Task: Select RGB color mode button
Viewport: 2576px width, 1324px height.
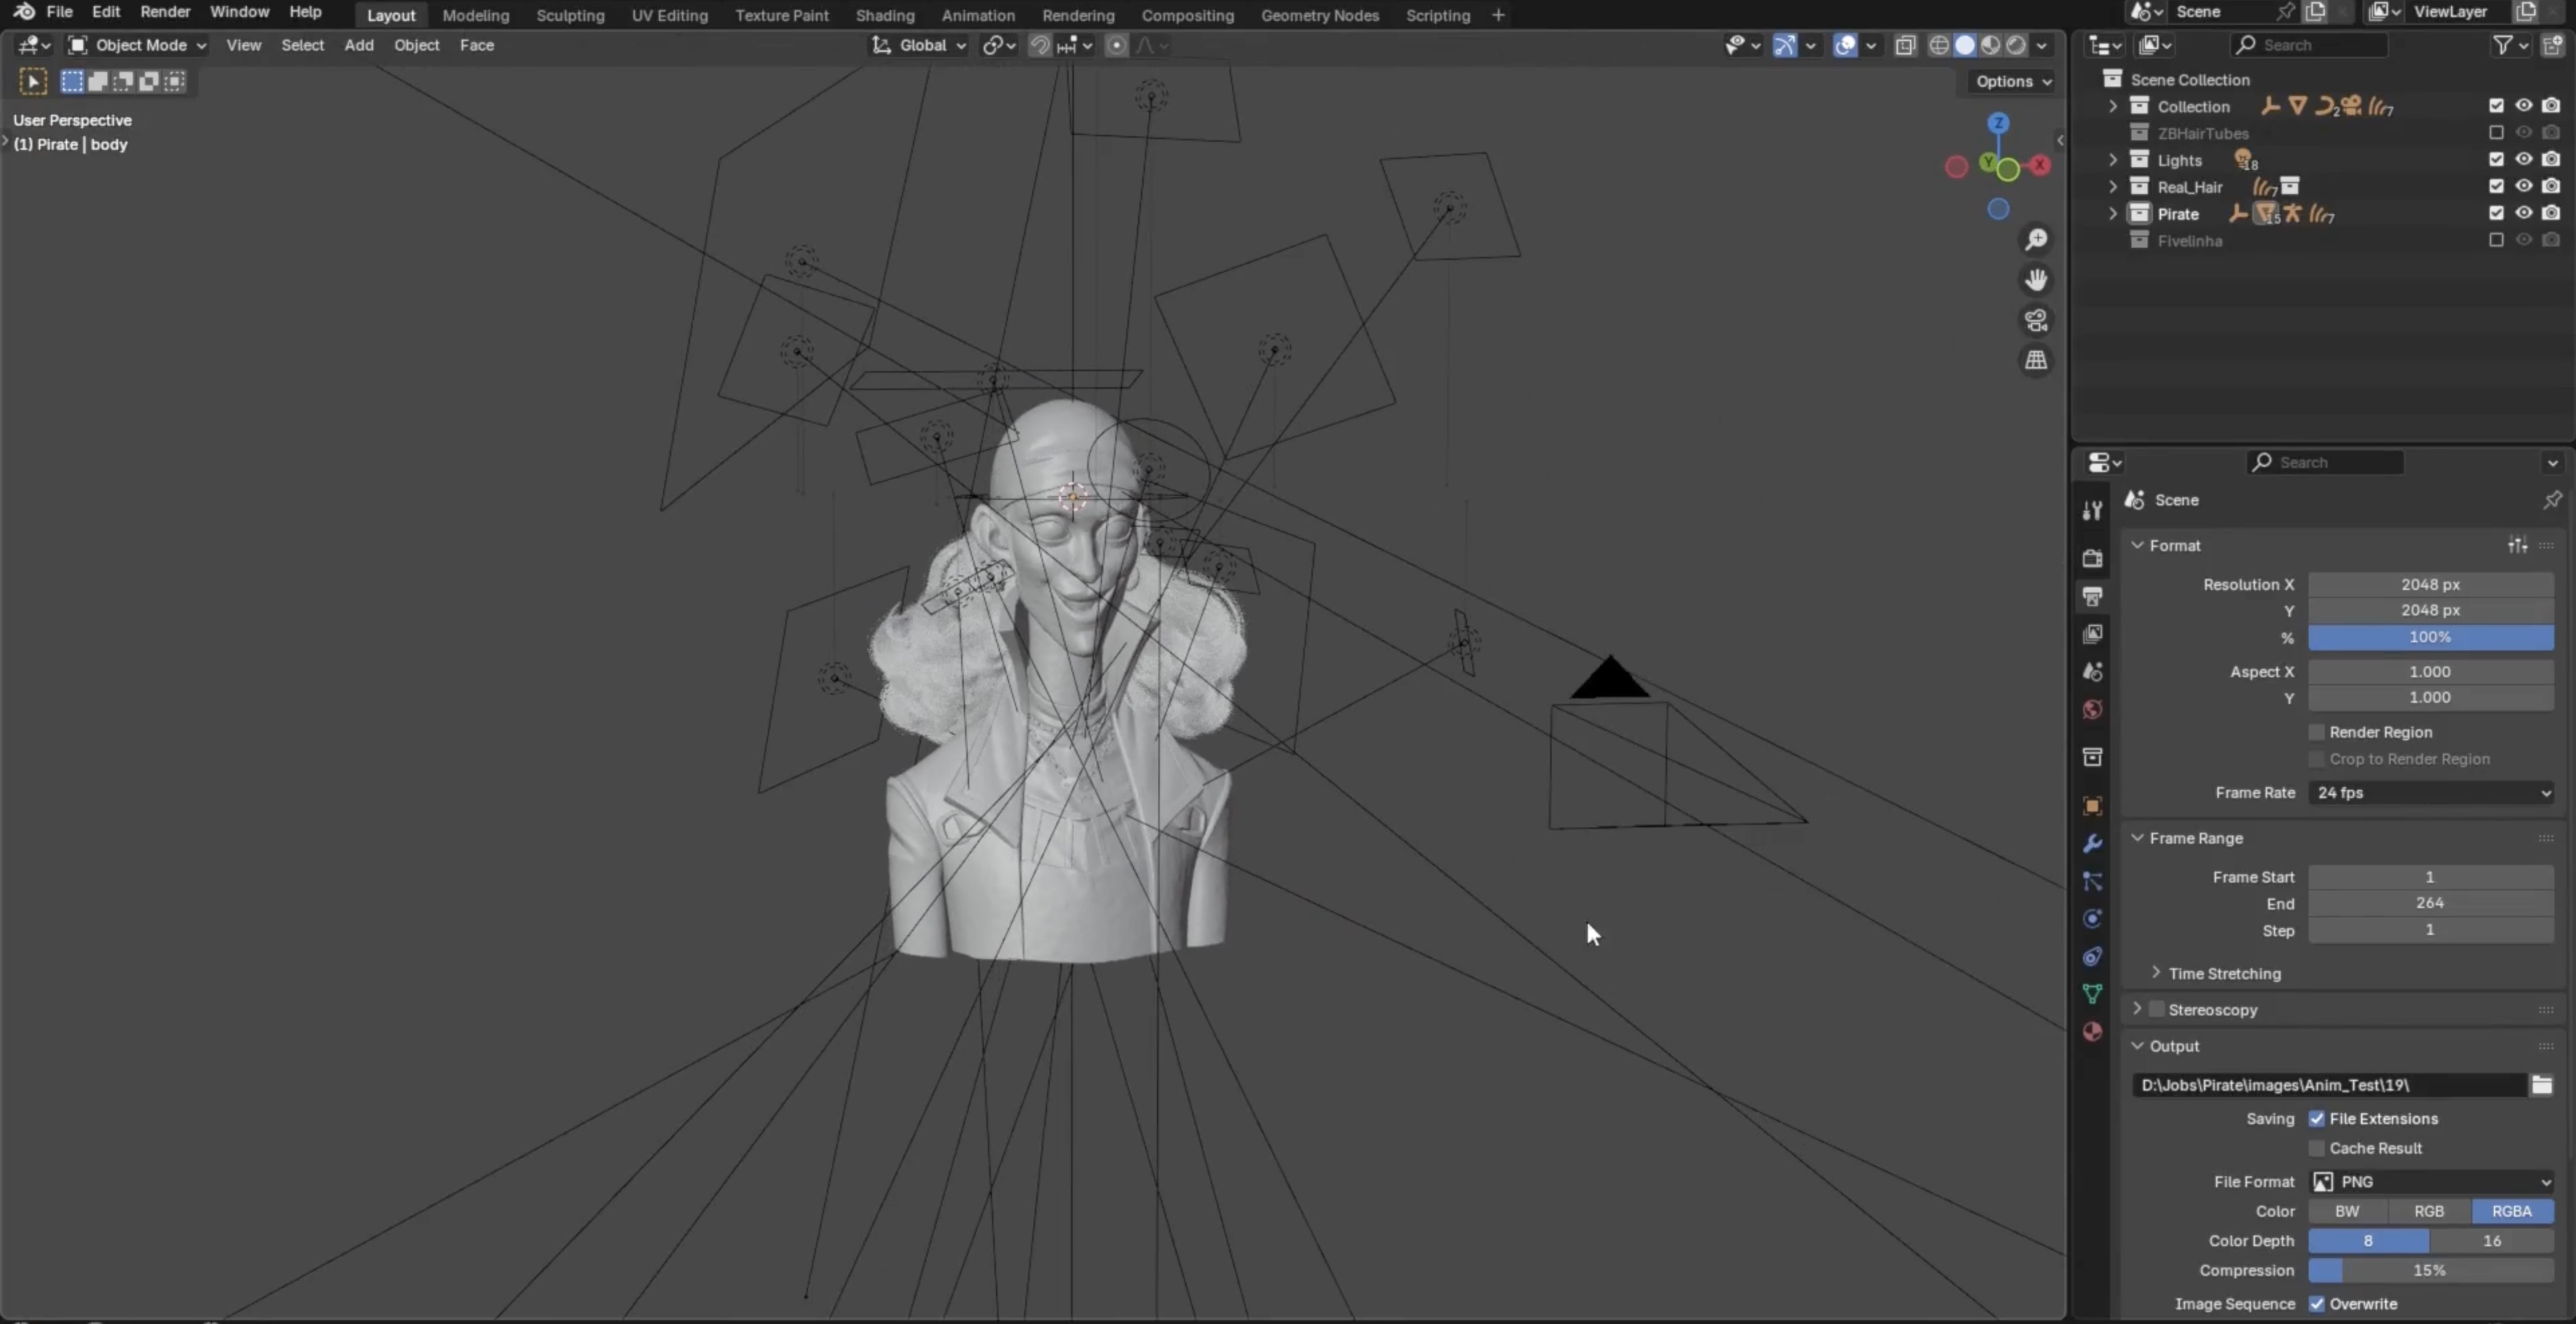Action: 2428,1211
